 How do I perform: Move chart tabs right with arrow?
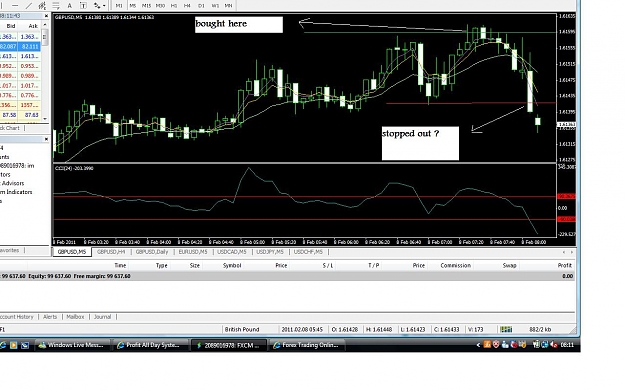pos(572,252)
